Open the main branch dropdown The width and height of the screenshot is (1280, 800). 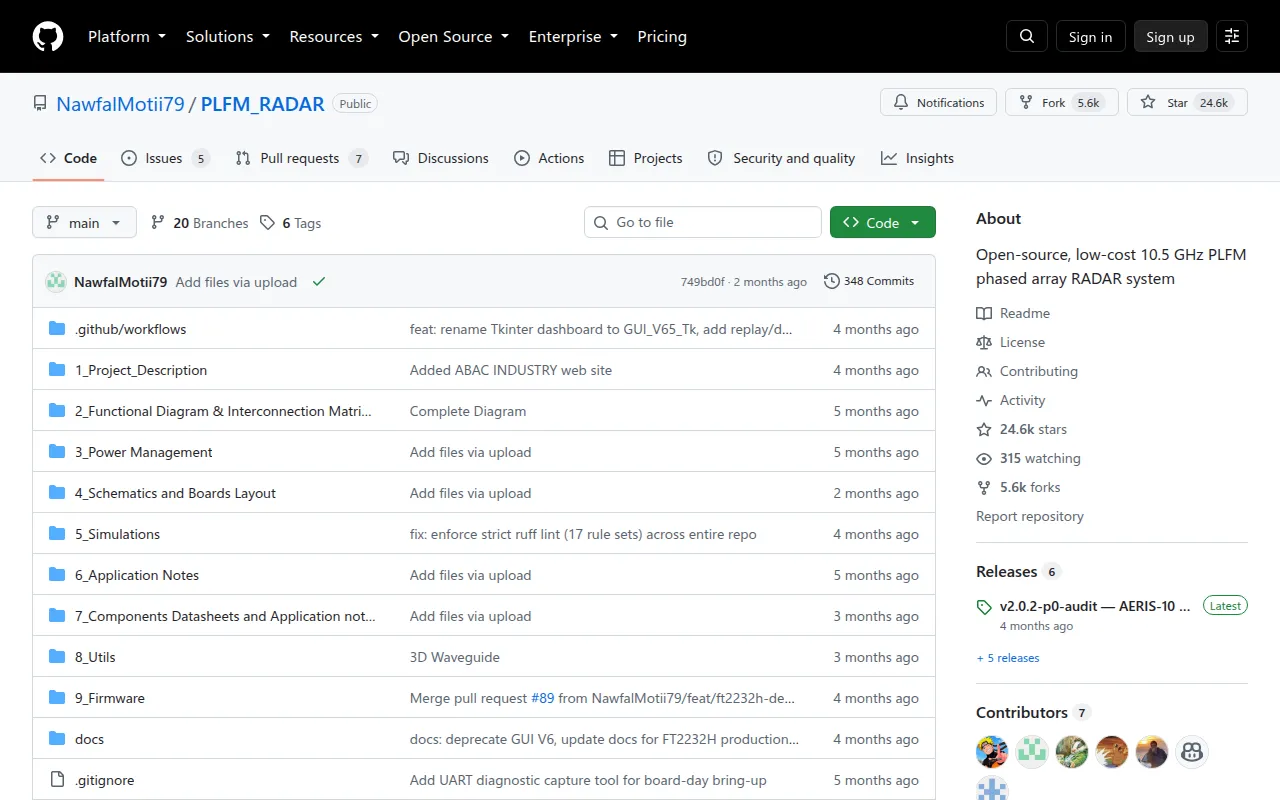pyautogui.click(x=84, y=223)
